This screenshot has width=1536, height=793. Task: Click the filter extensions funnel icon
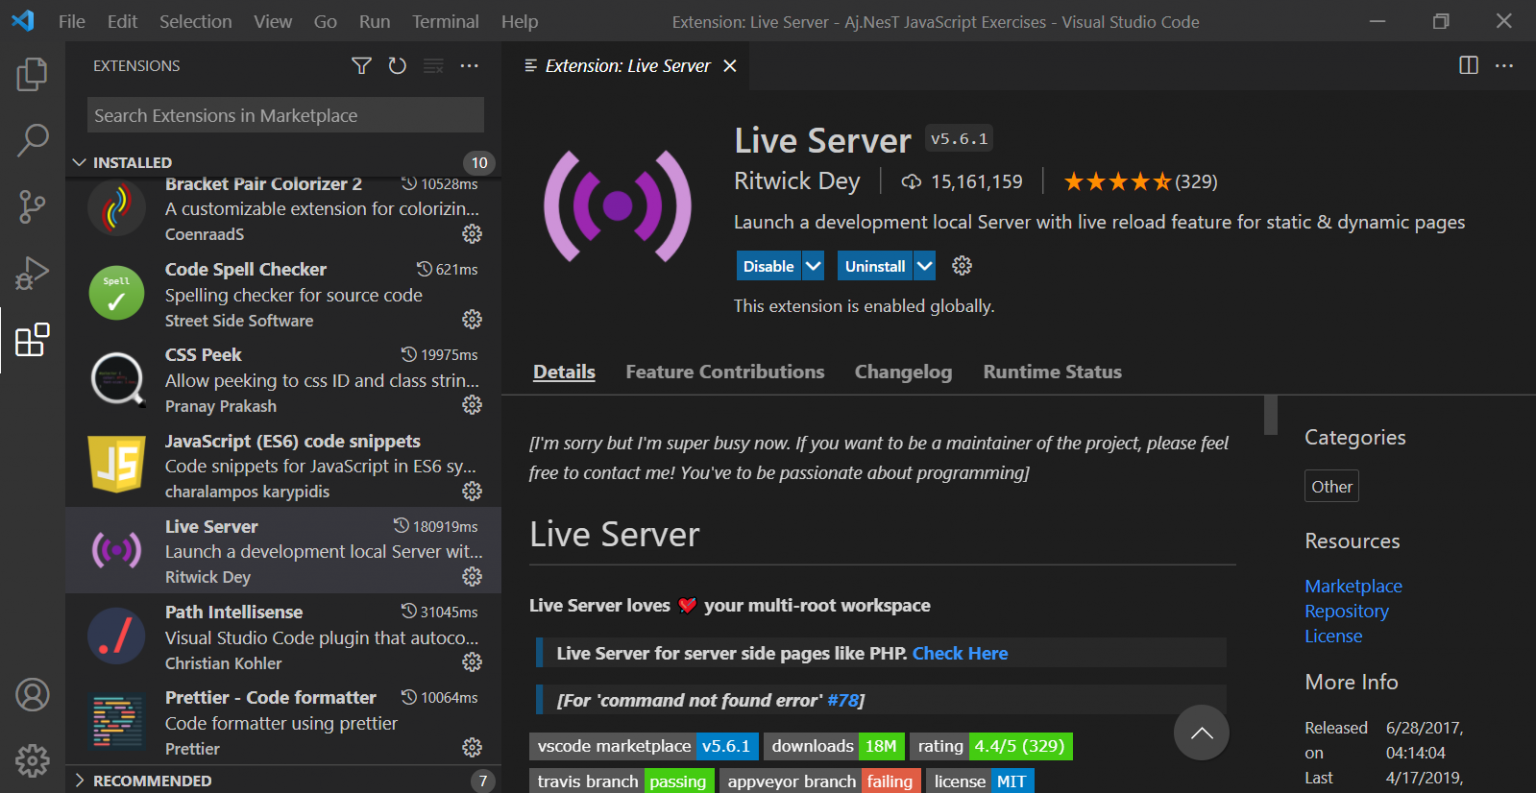pos(361,66)
